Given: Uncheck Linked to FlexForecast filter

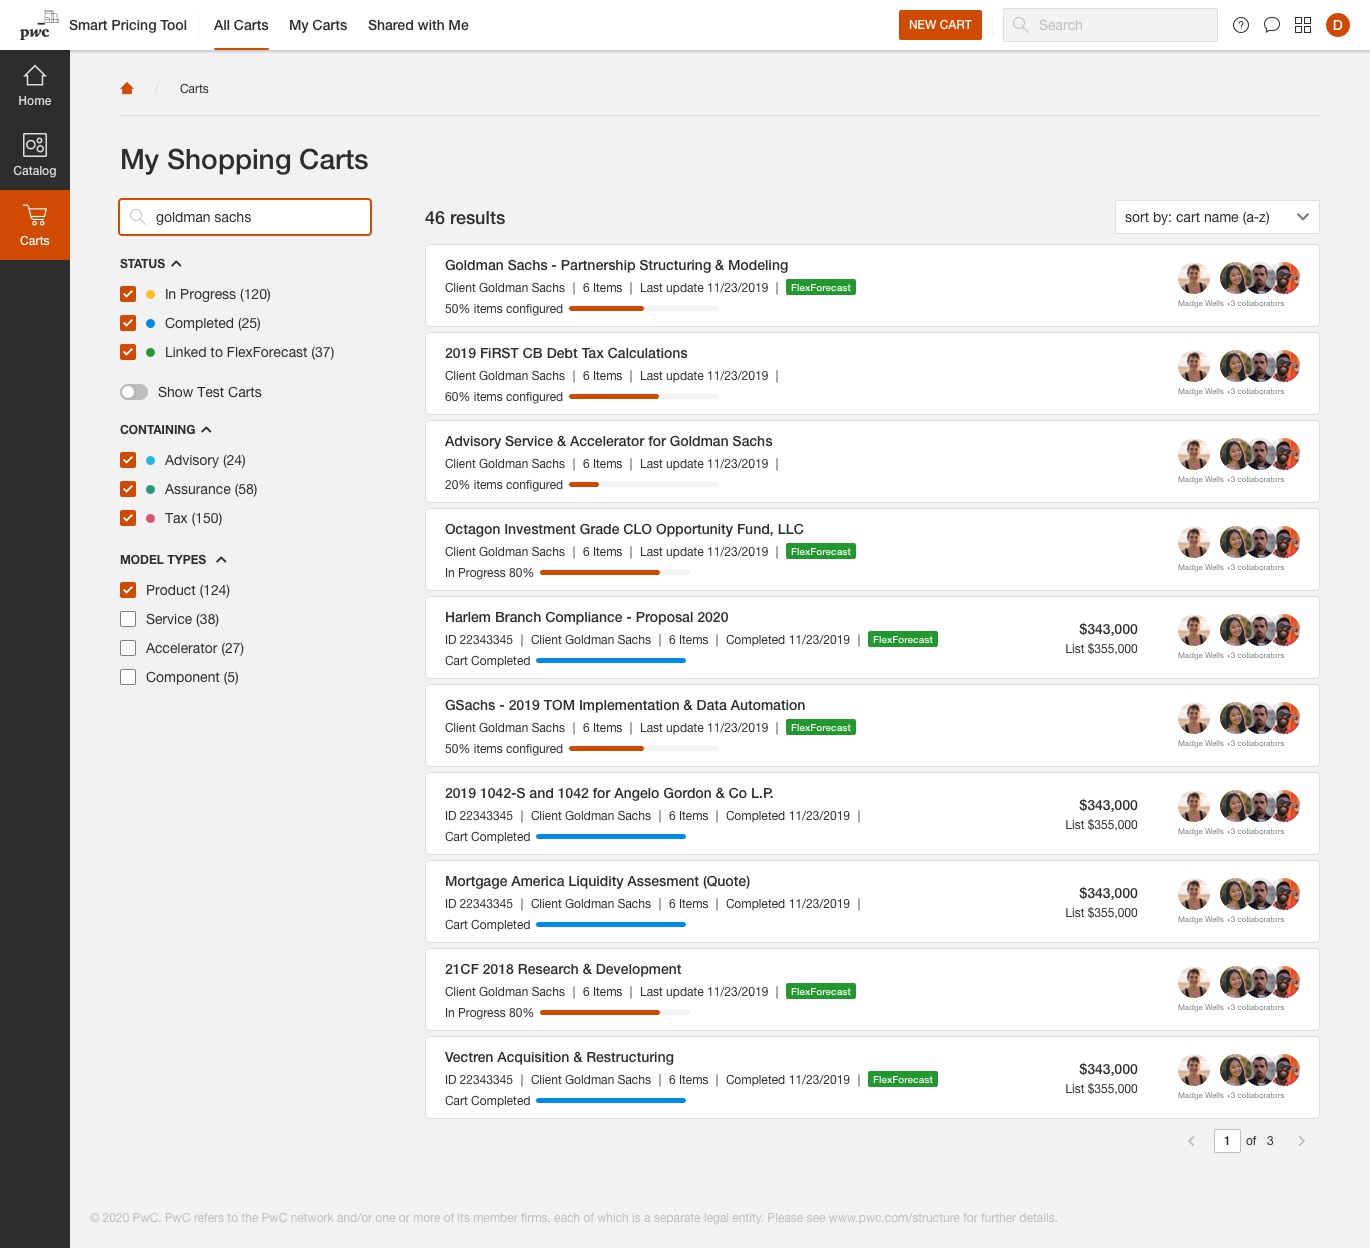Looking at the screenshot, I should tap(128, 352).
